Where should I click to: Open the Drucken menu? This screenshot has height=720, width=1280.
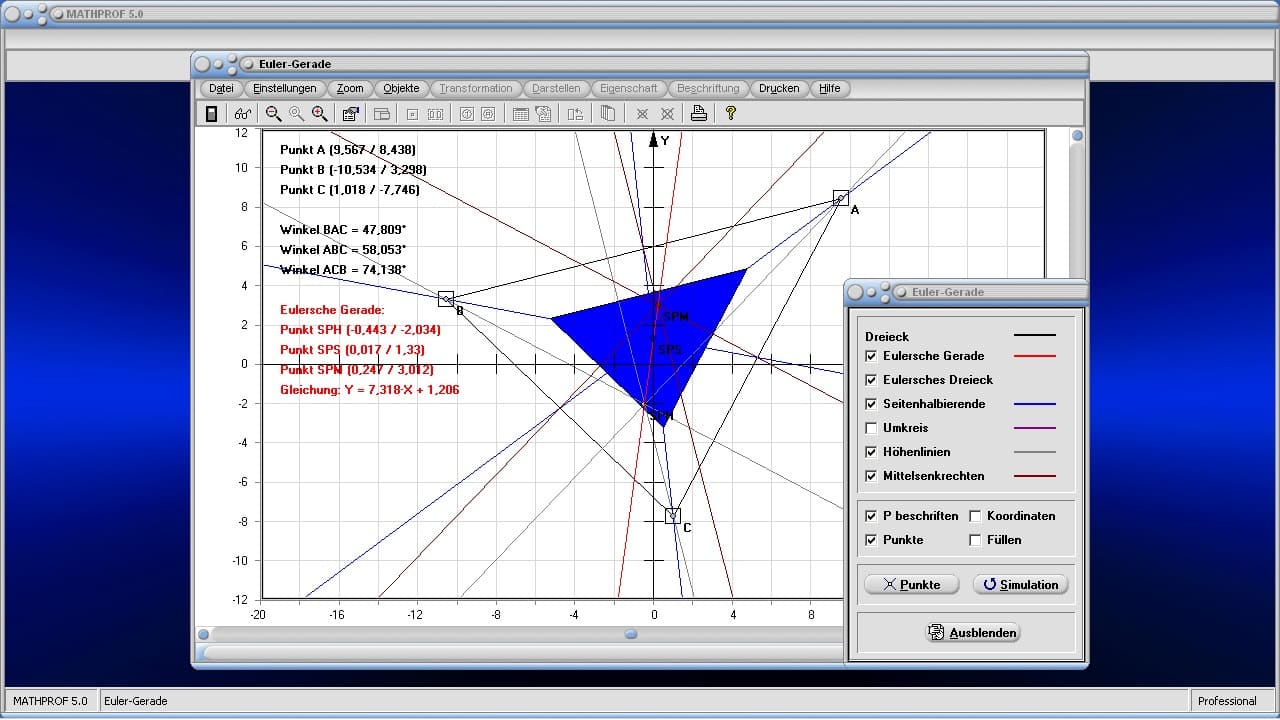(x=779, y=88)
